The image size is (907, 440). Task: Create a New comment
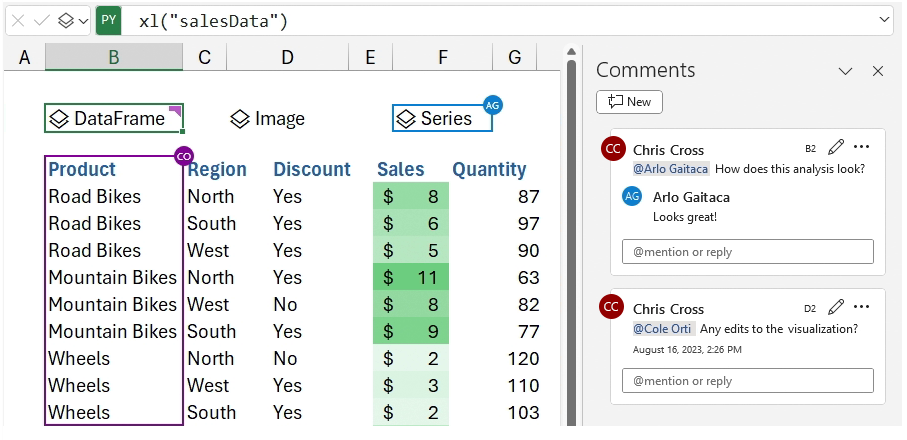(629, 102)
